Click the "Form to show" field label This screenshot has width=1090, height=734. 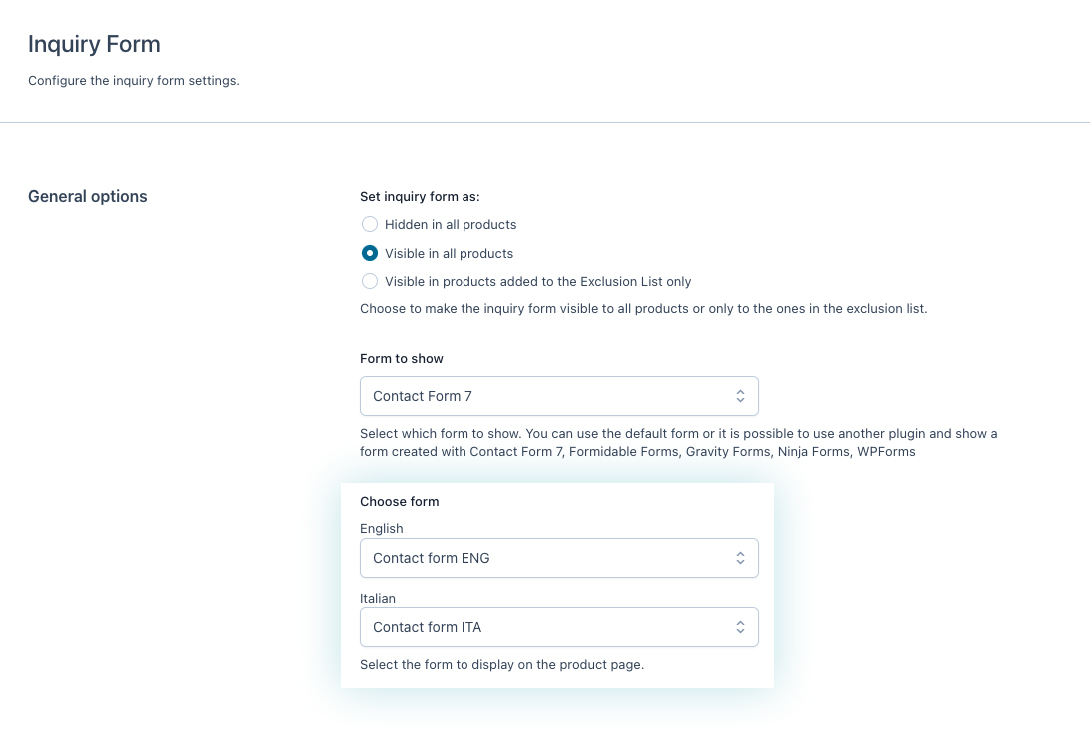(x=401, y=358)
